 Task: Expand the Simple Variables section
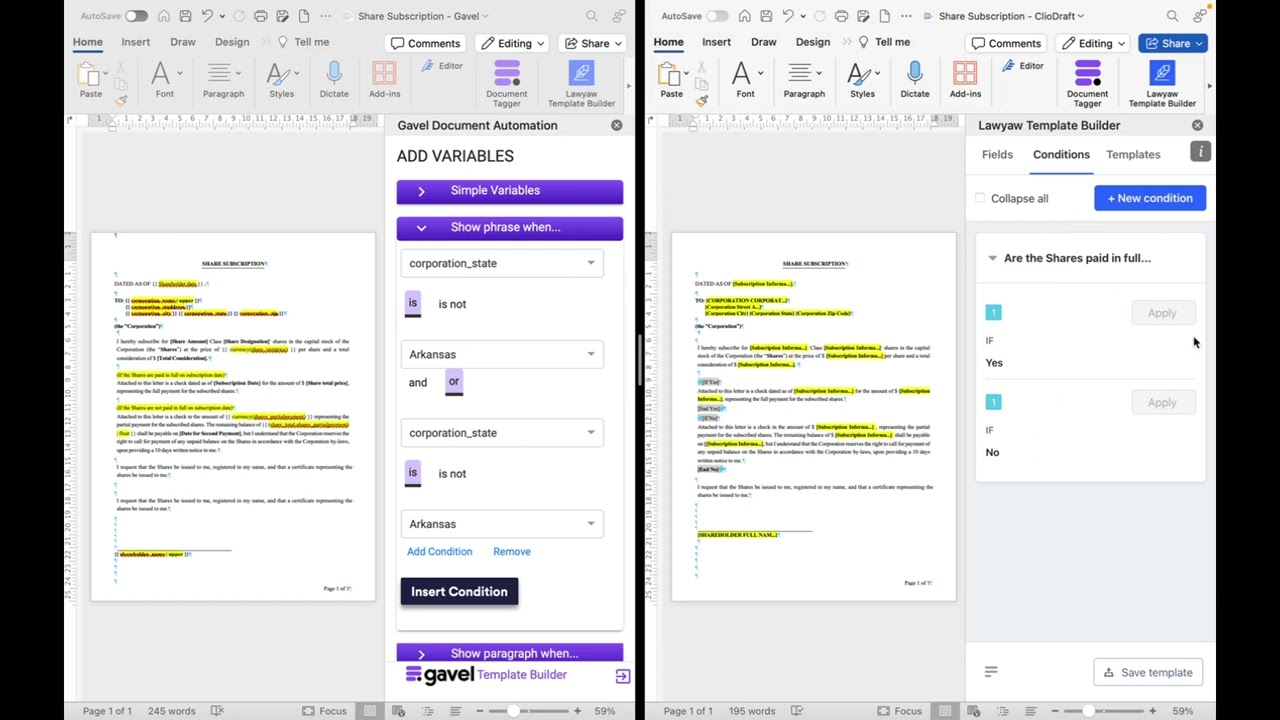(x=510, y=191)
